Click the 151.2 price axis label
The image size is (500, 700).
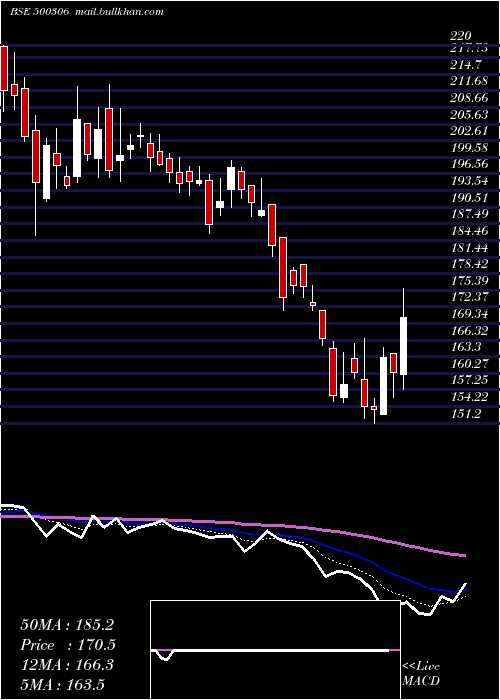466,414
